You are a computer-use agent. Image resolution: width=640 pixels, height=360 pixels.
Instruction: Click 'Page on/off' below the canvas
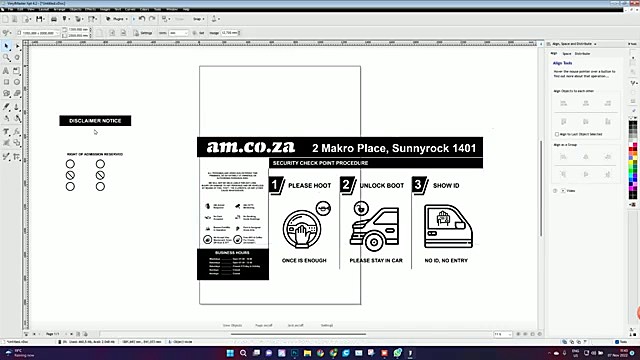(264, 325)
